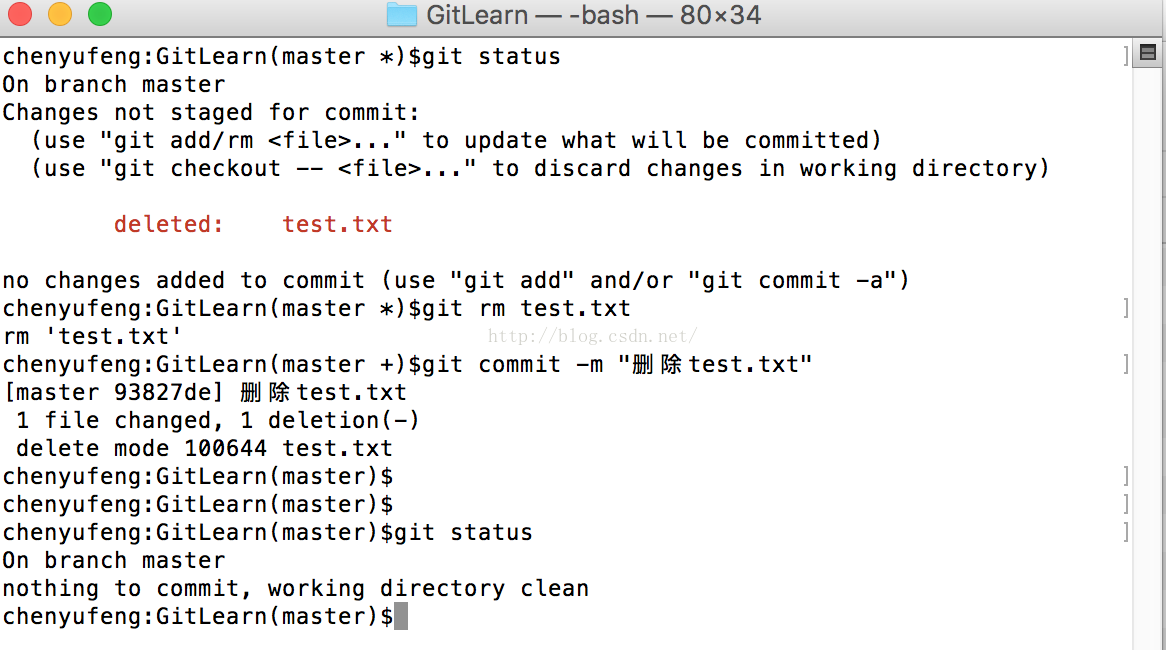The image size is (1166, 650).
Task: Click the blog.csdn.net watermark URL
Action: (592, 336)
